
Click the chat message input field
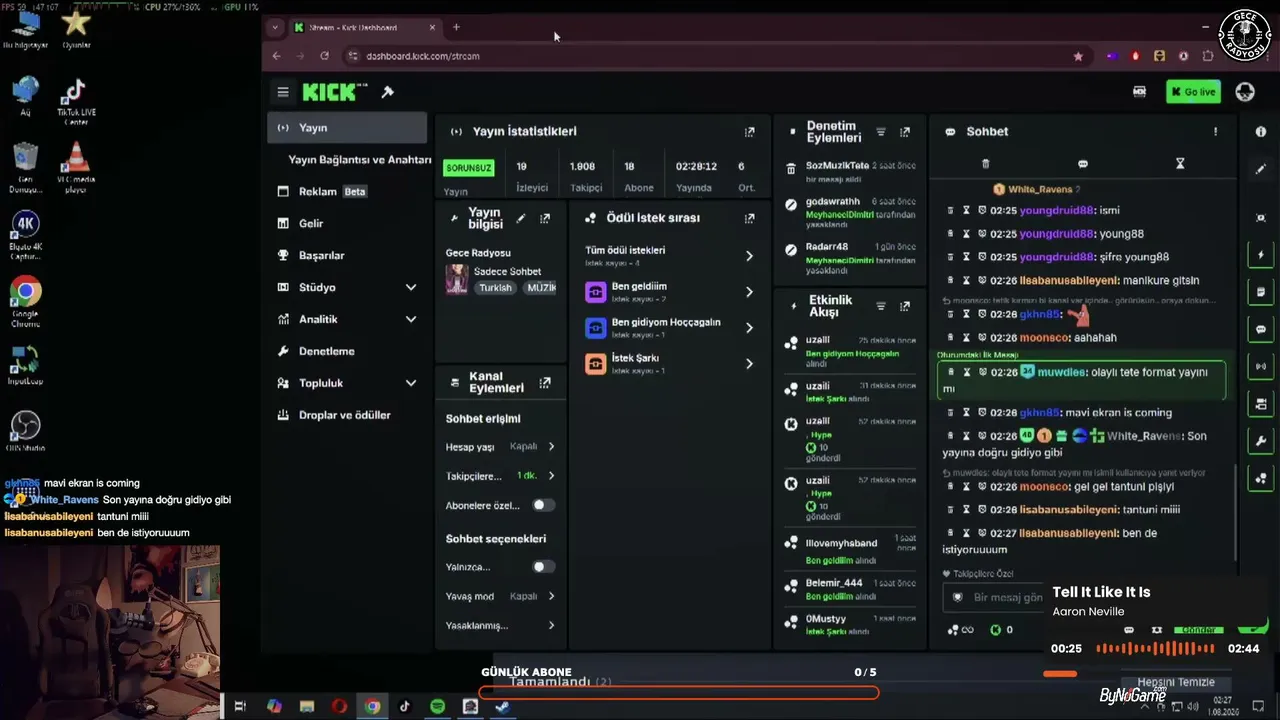coord(993,597)
